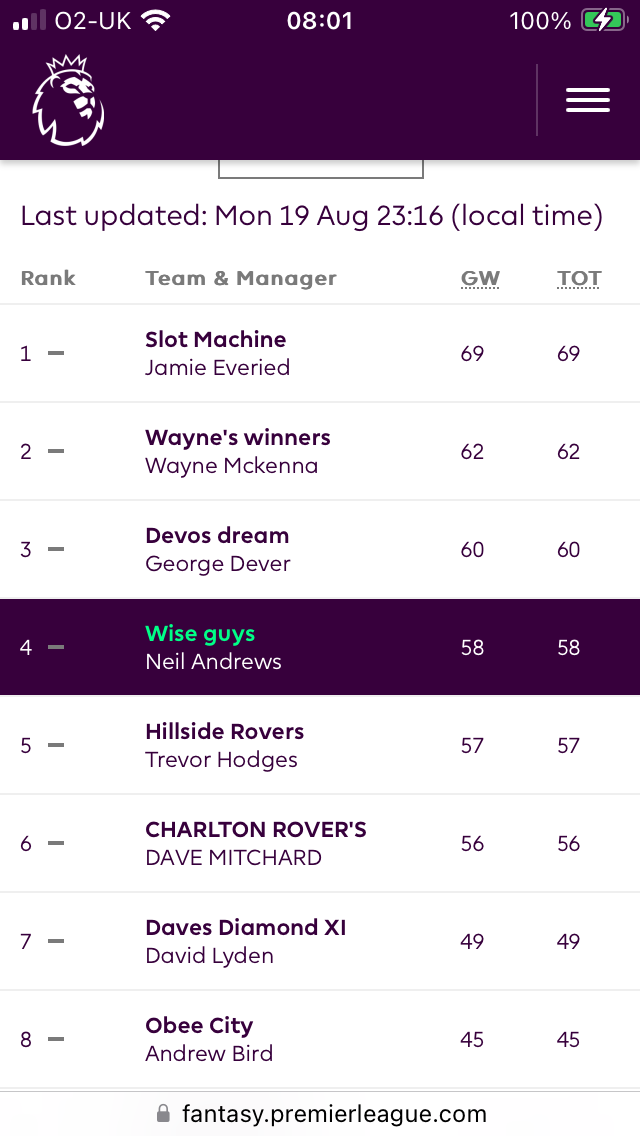
Task: Tap the rank-unchanged dash beside rank 1
Action: coord(57,353)
